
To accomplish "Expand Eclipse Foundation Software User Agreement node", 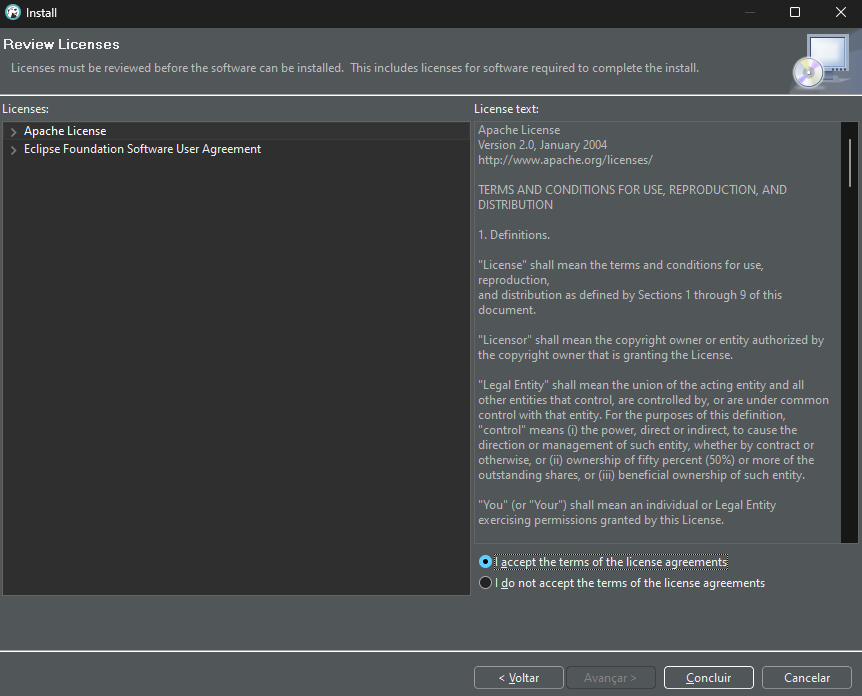I will 14,150.
